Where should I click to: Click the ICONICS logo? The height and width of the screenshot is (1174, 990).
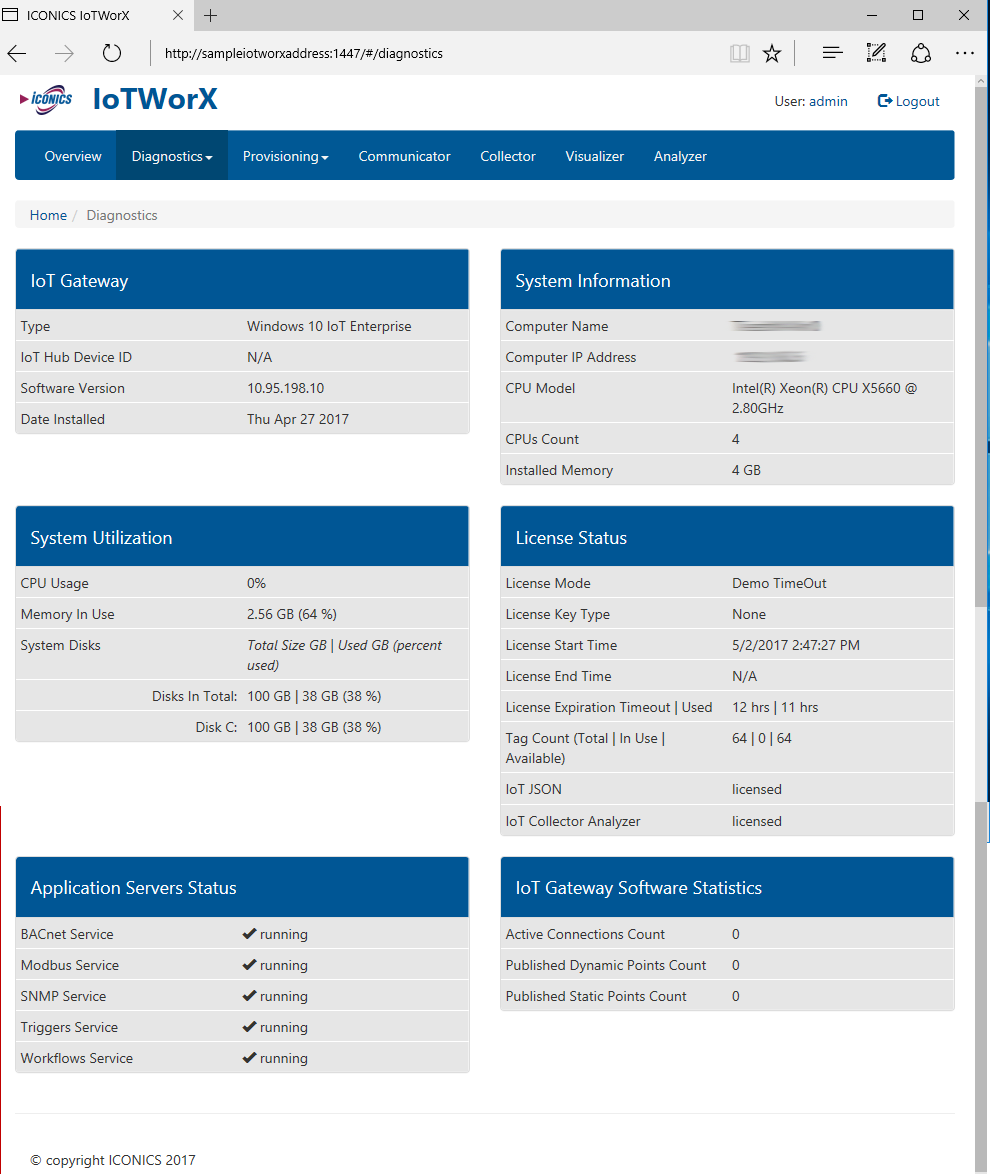(46, 100)
